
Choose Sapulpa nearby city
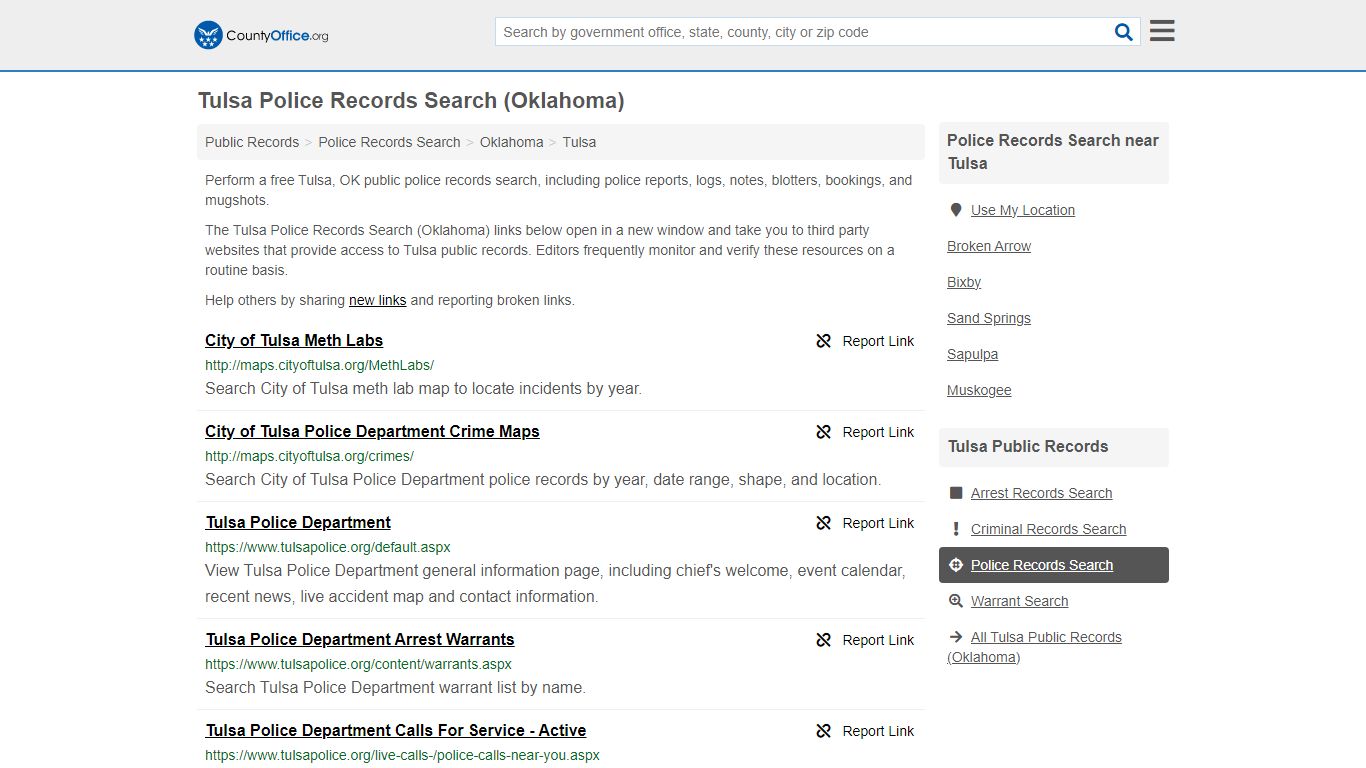point(972,354)
